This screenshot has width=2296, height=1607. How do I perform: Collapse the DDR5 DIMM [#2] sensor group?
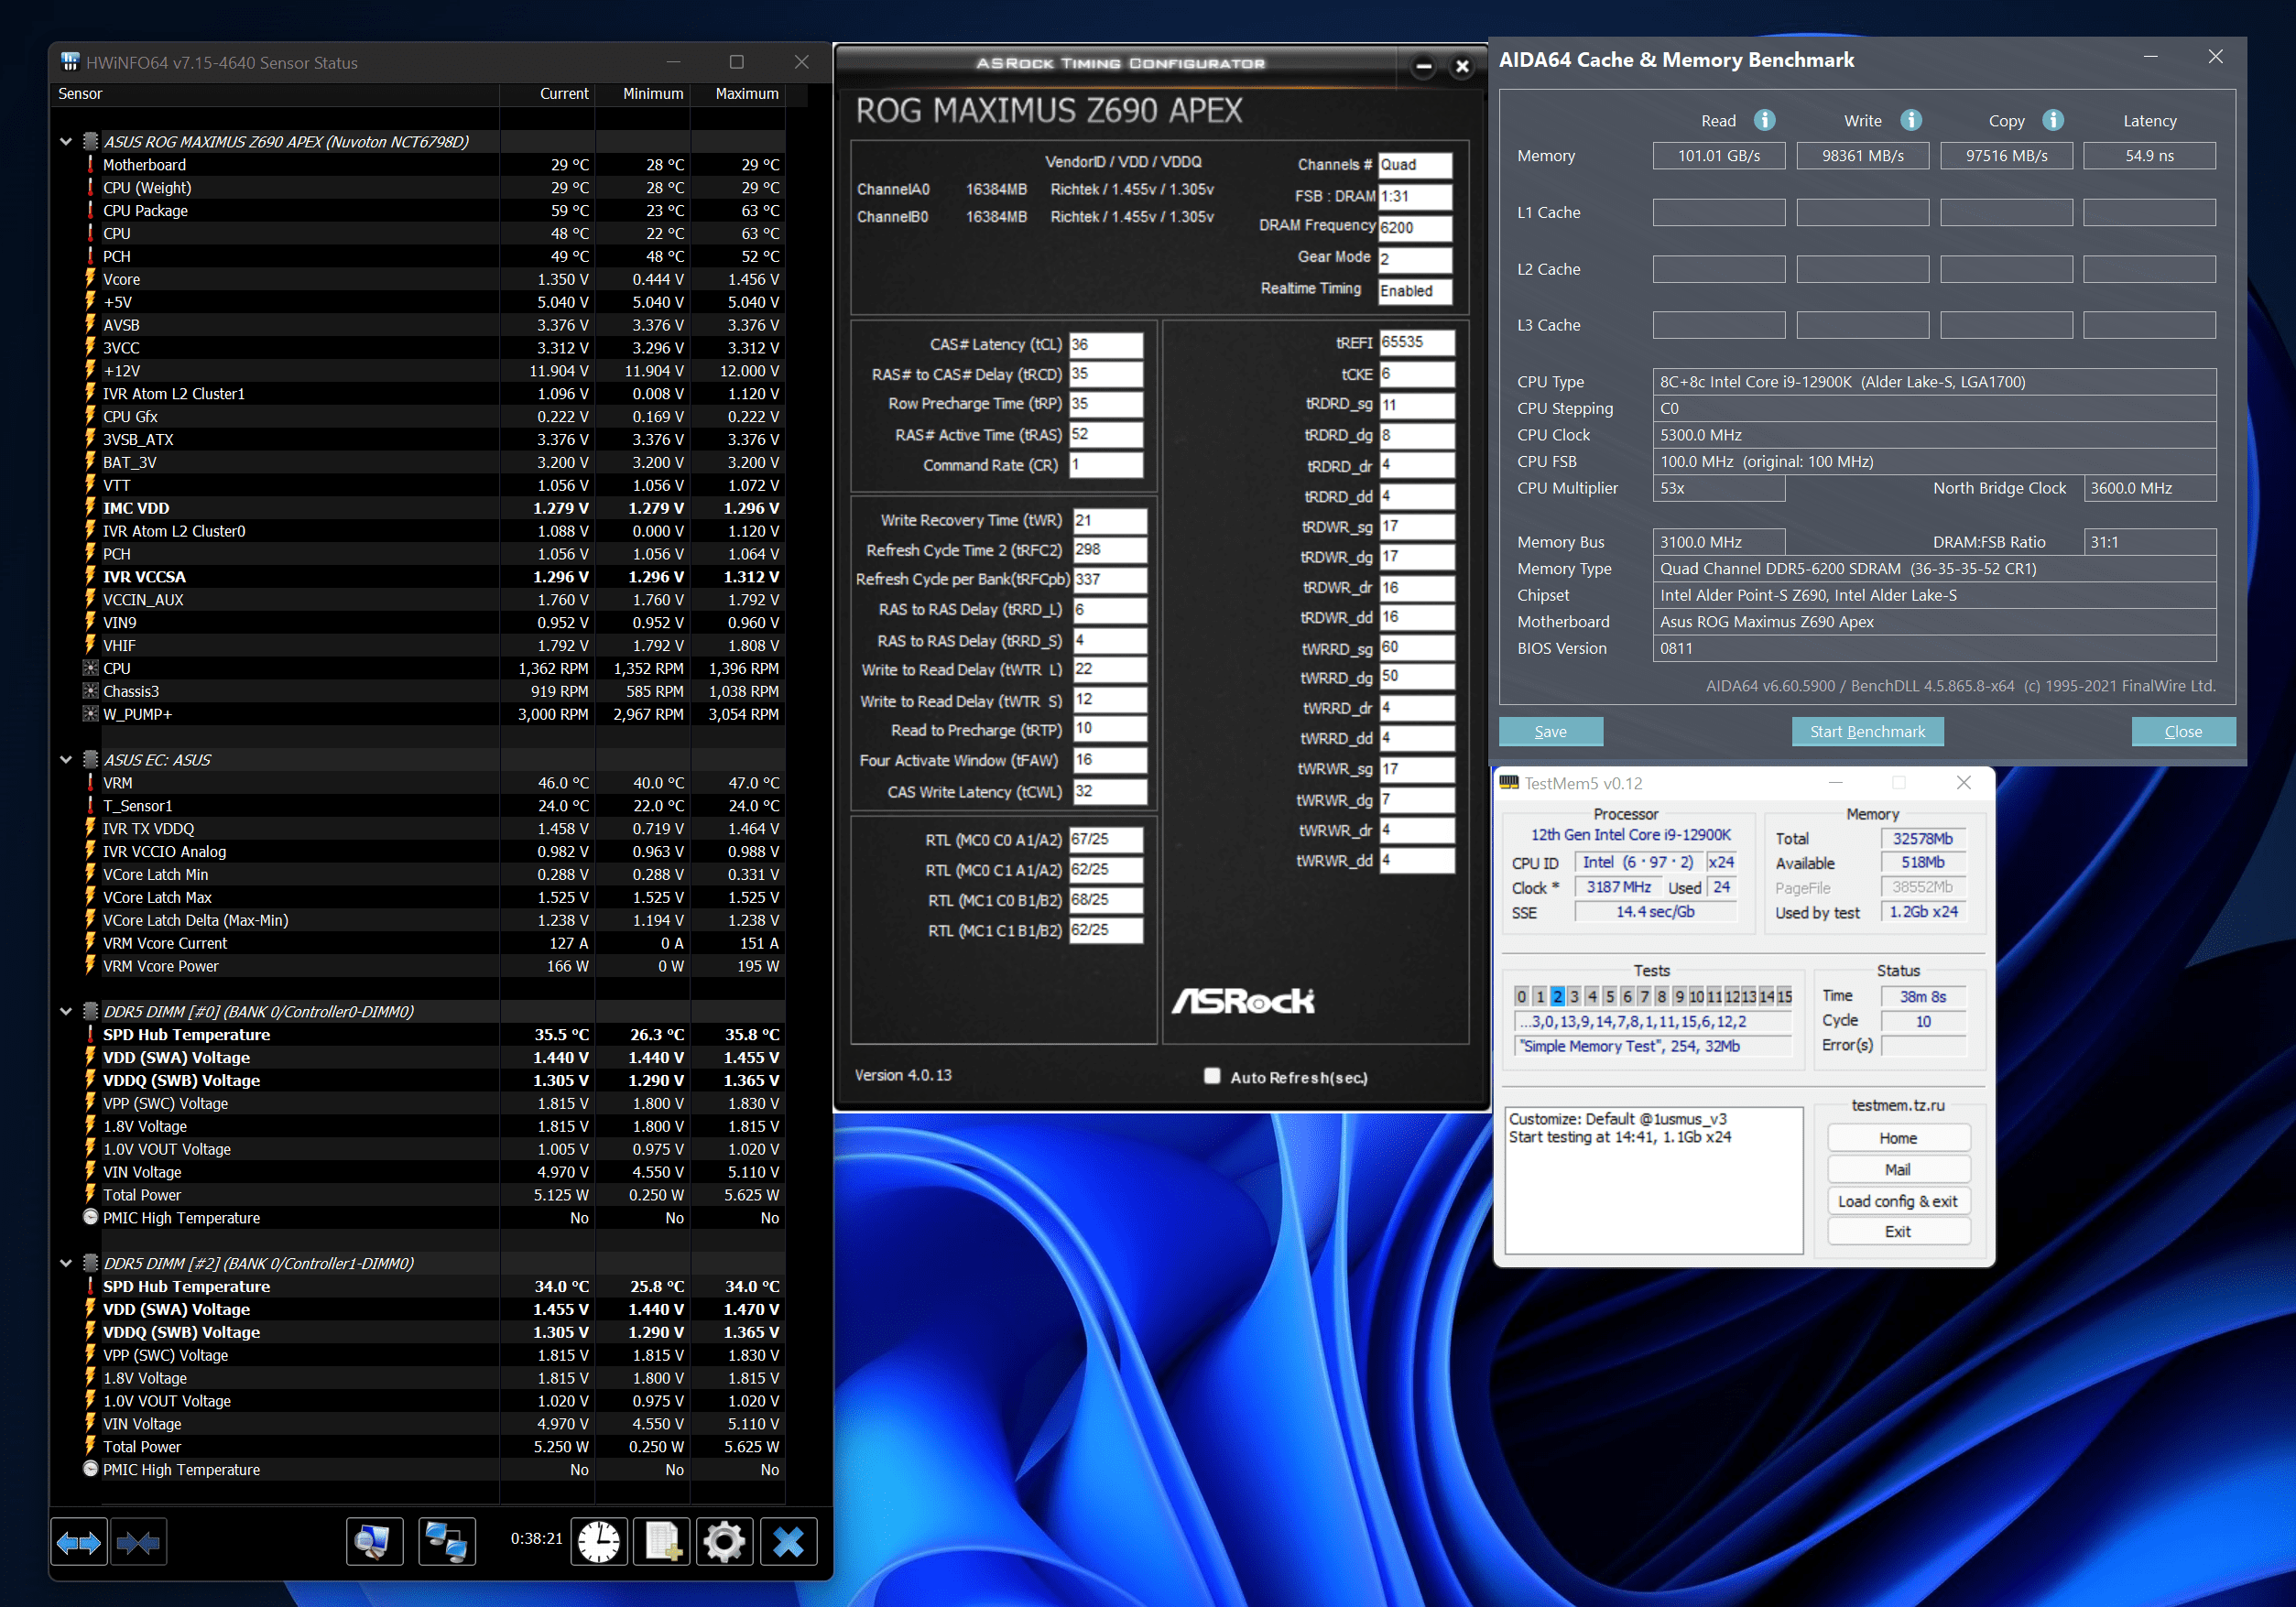point(66,1263)
